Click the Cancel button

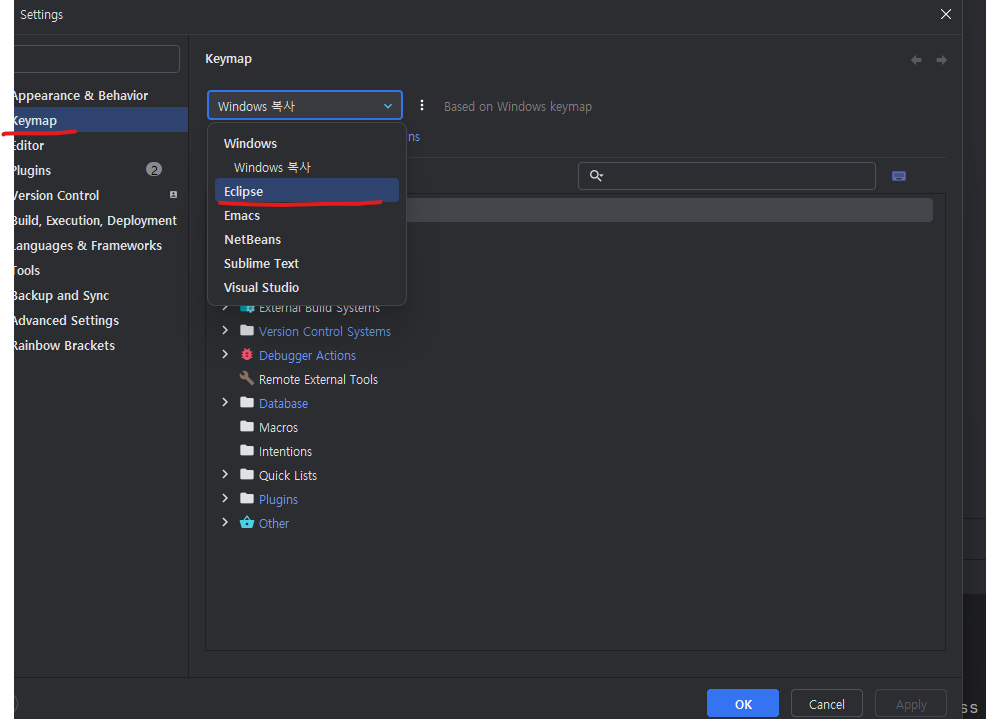click(826, 704)
